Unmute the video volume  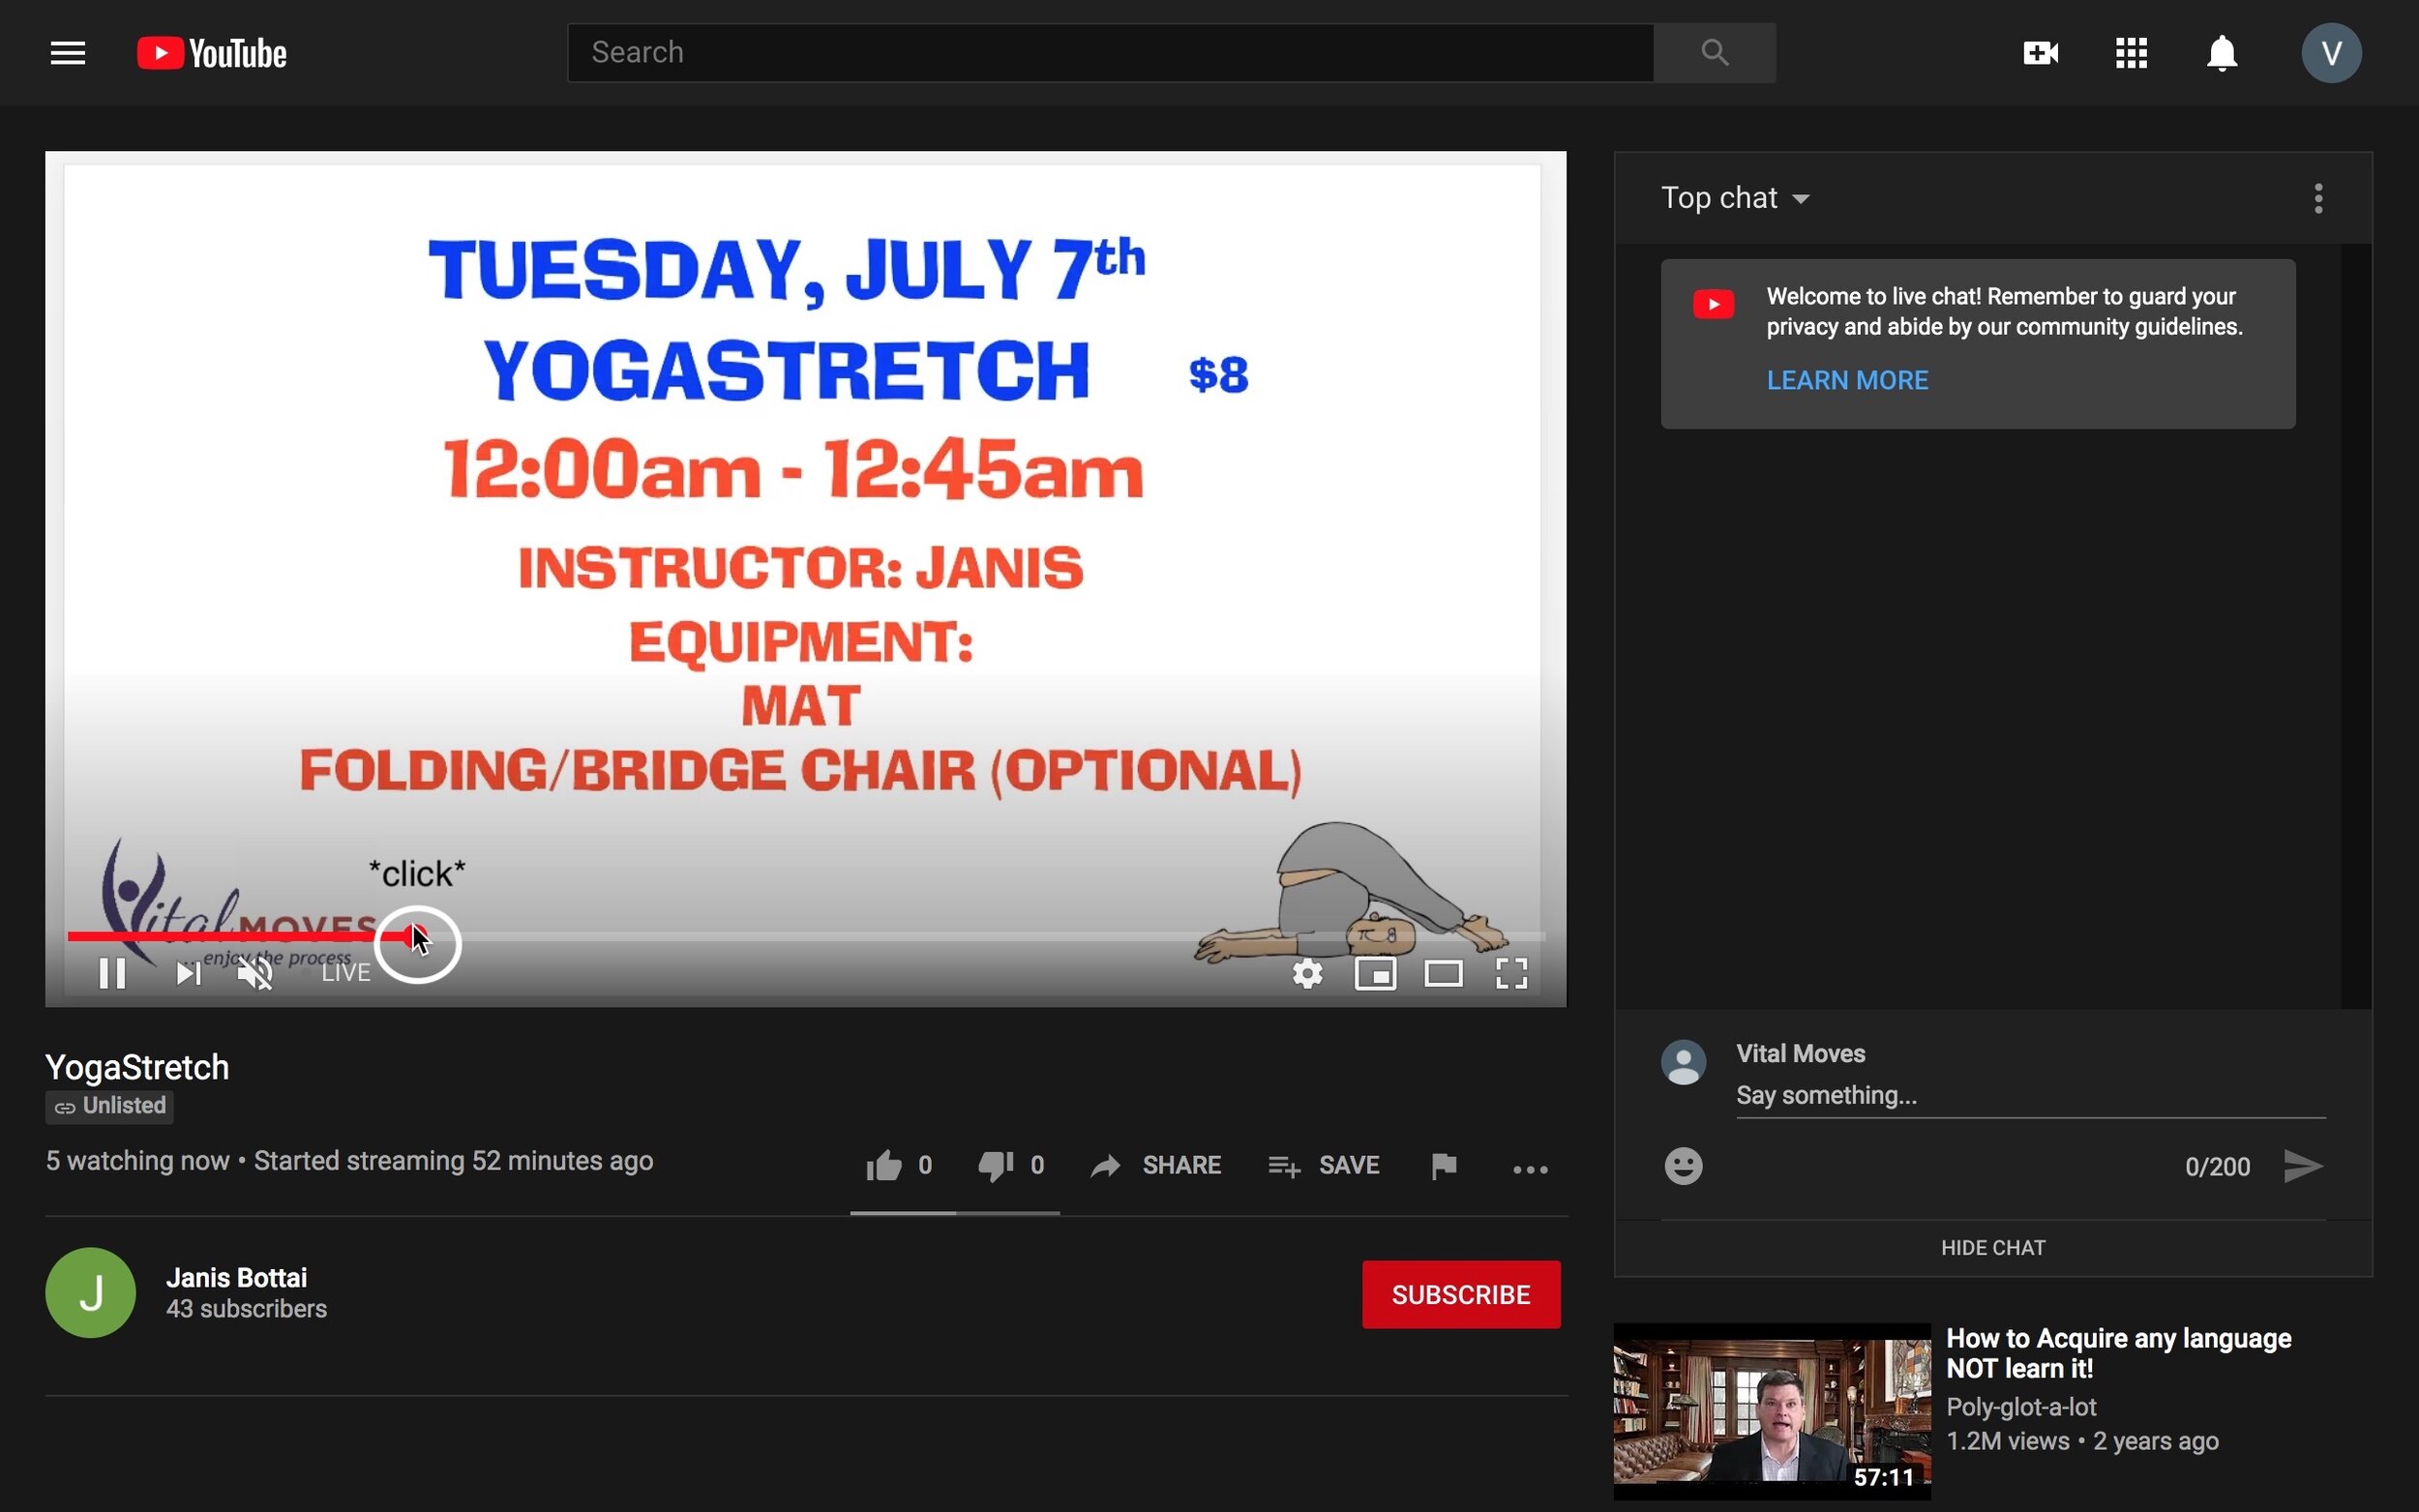[255, 972]
